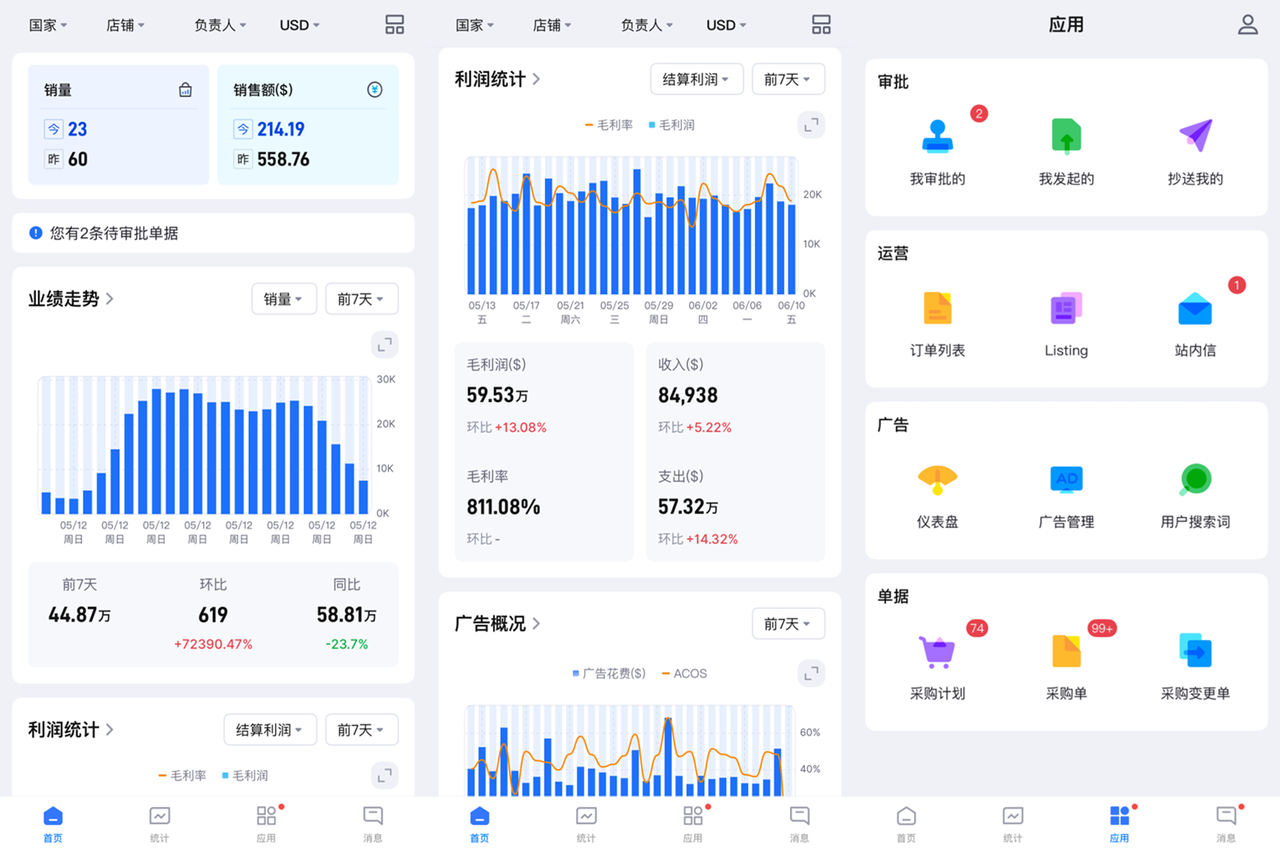Open middle 利润统计 title link
1280x862 pixels.
click(498, 79)
